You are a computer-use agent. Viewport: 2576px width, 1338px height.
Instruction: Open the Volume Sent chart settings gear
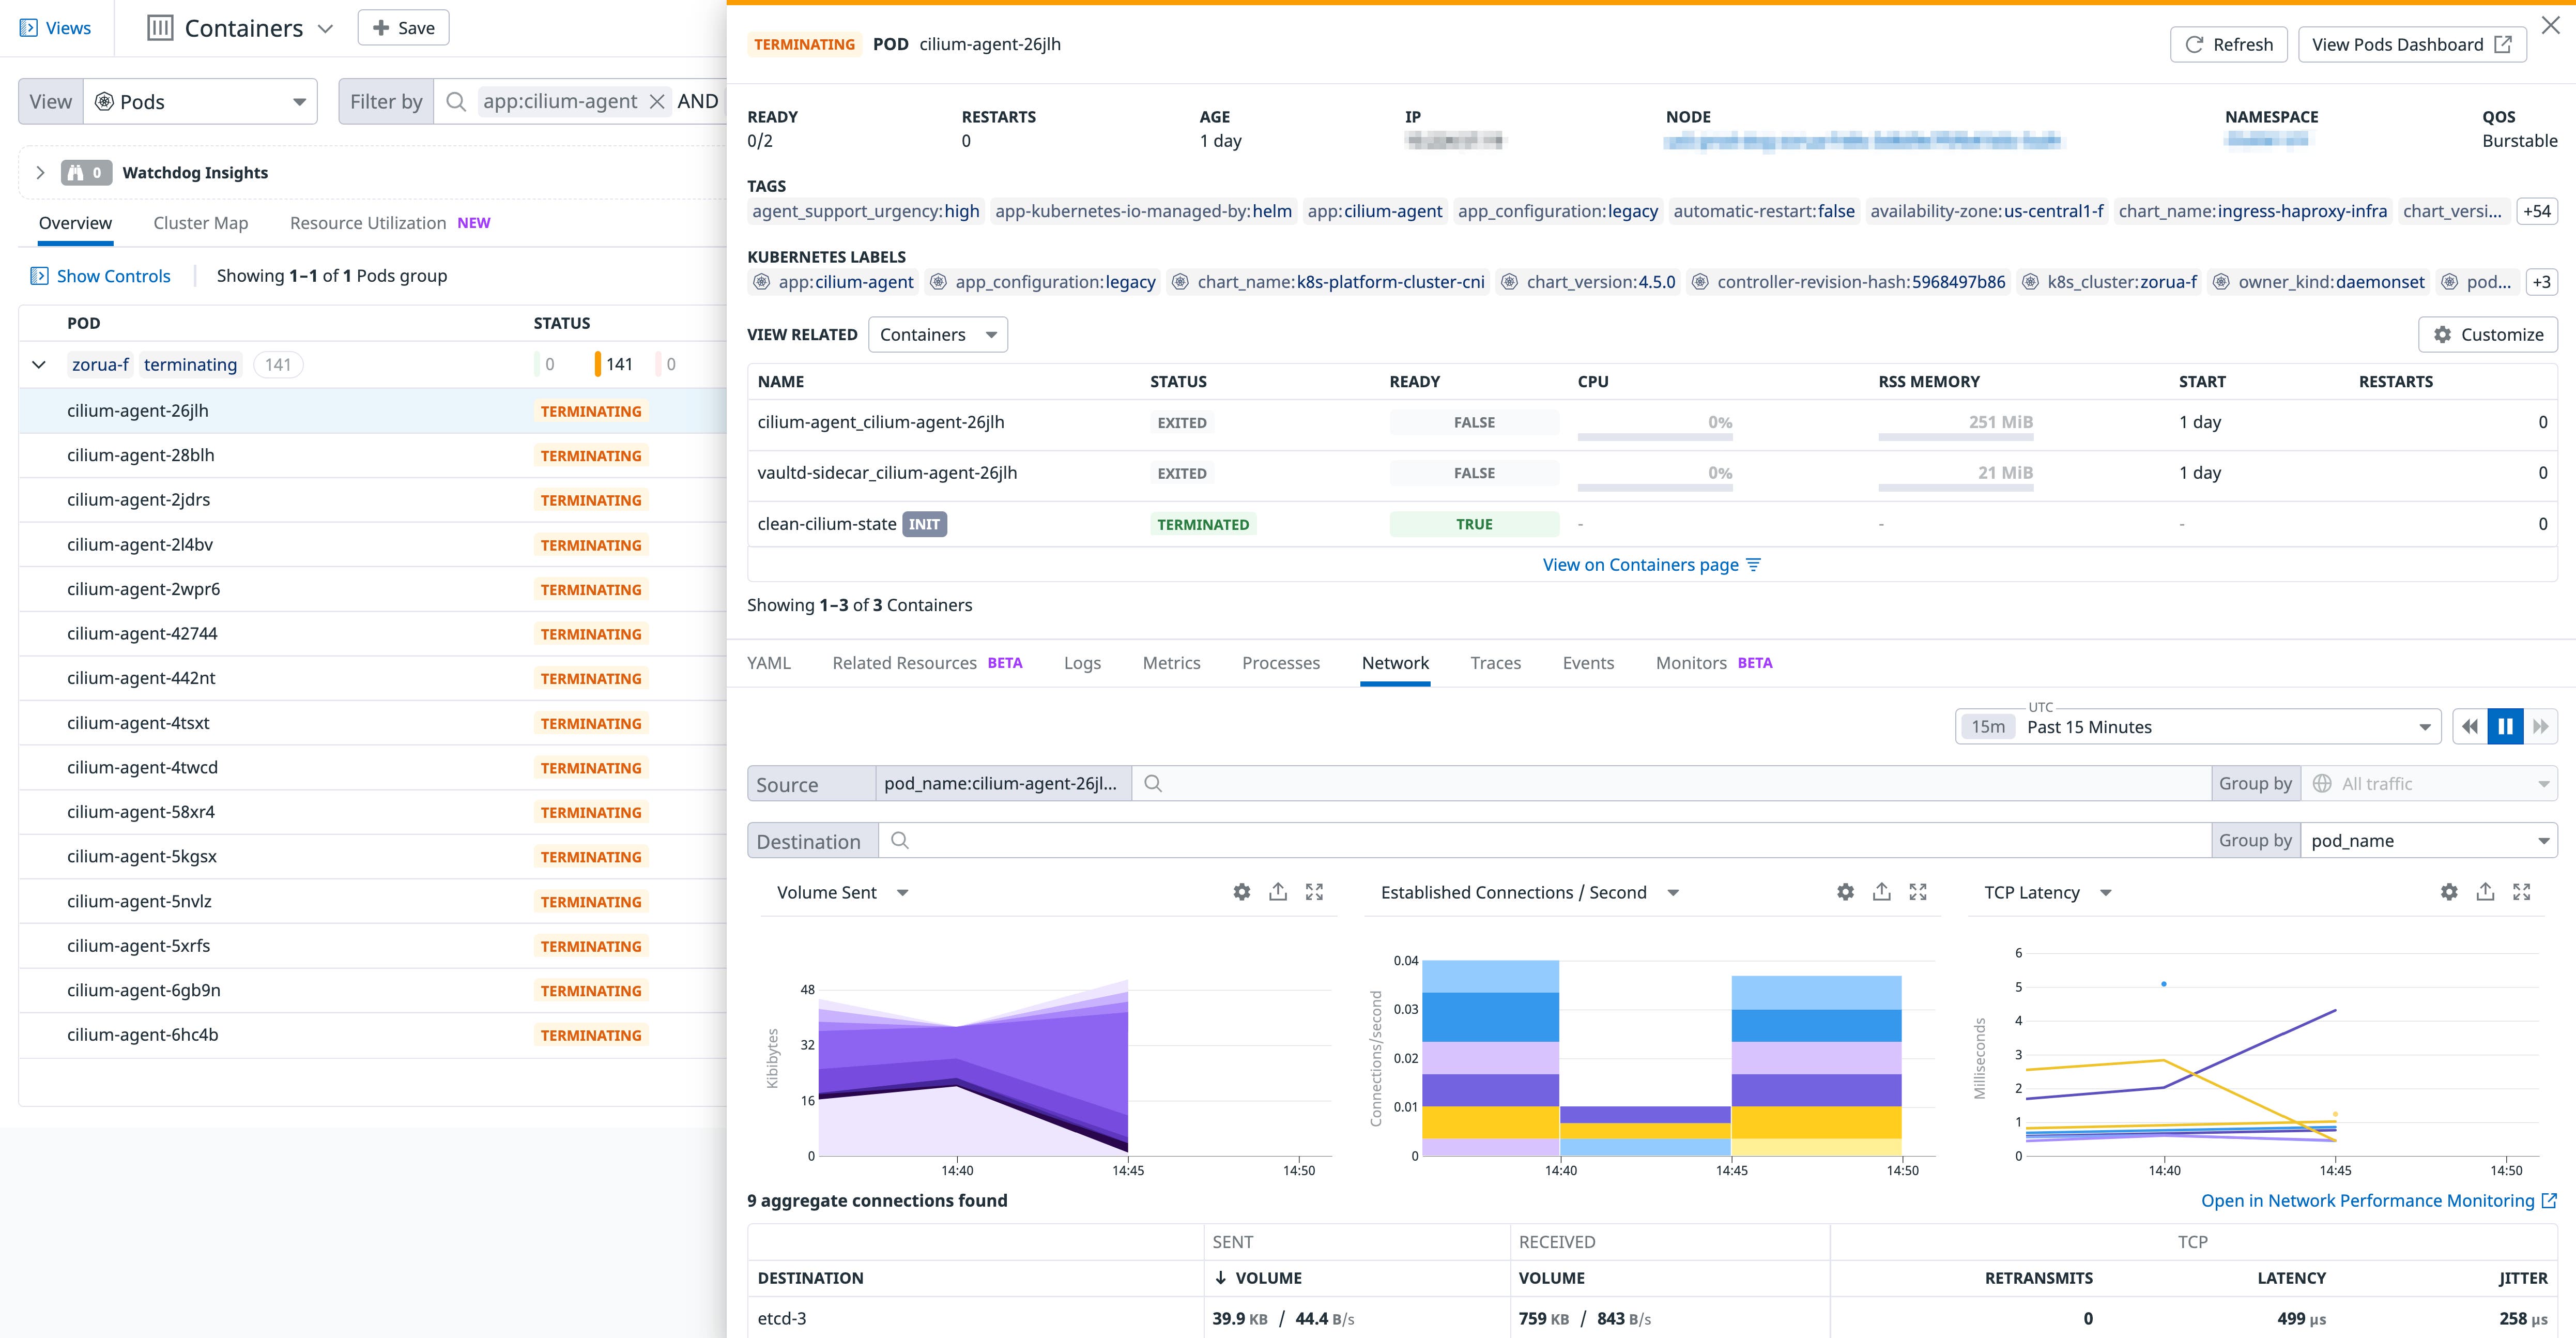[x=1241, y=891]
